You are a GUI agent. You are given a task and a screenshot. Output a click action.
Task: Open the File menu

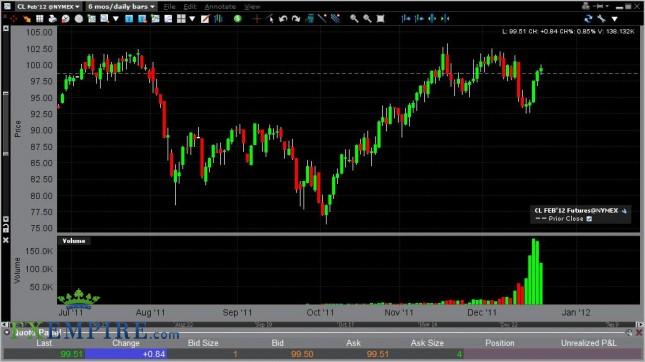169,7
